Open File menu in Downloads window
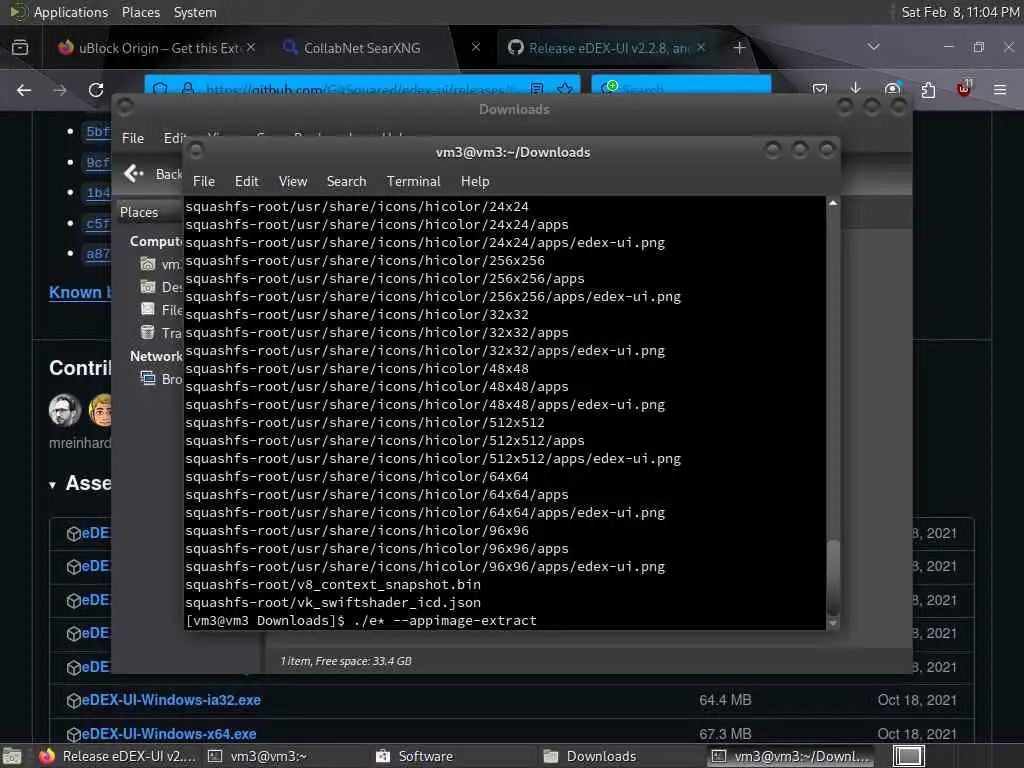 [133, 138]
